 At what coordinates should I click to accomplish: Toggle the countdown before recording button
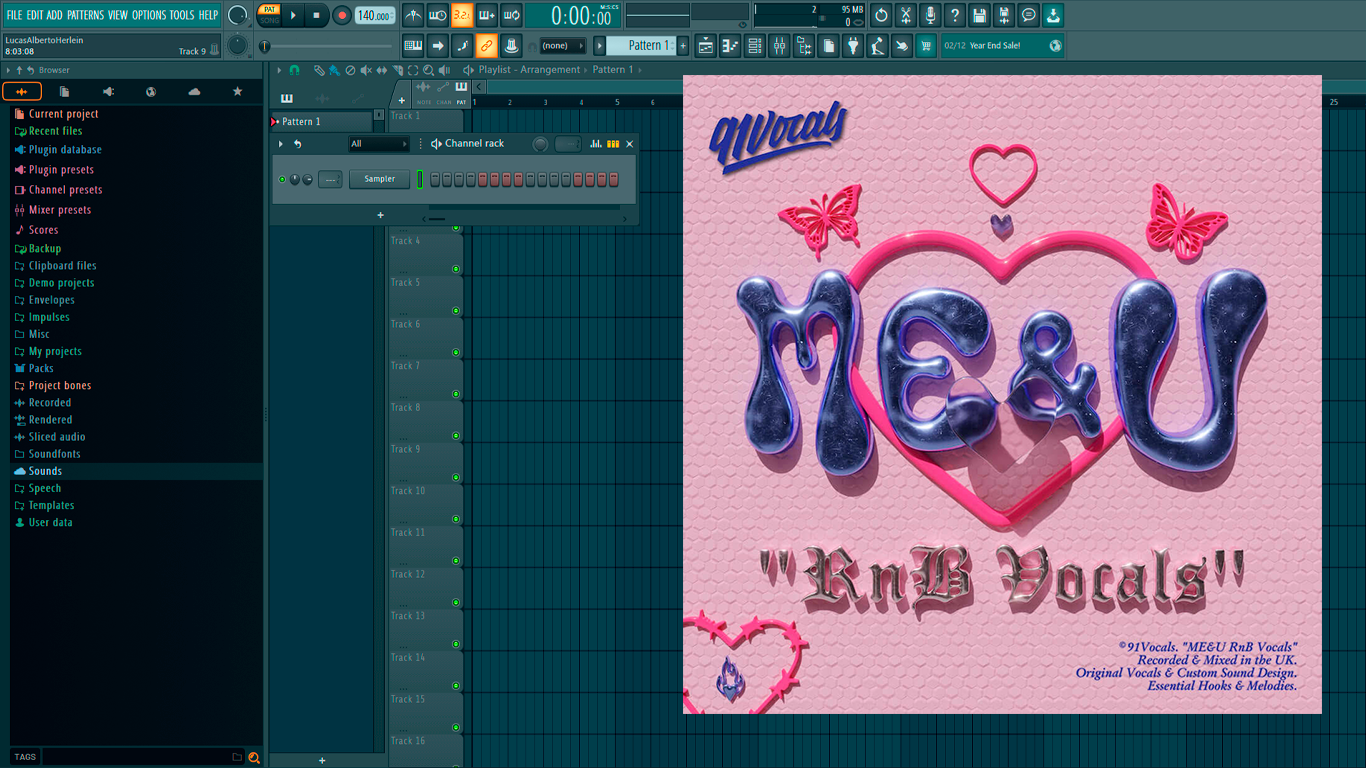(x=462, y=15)
